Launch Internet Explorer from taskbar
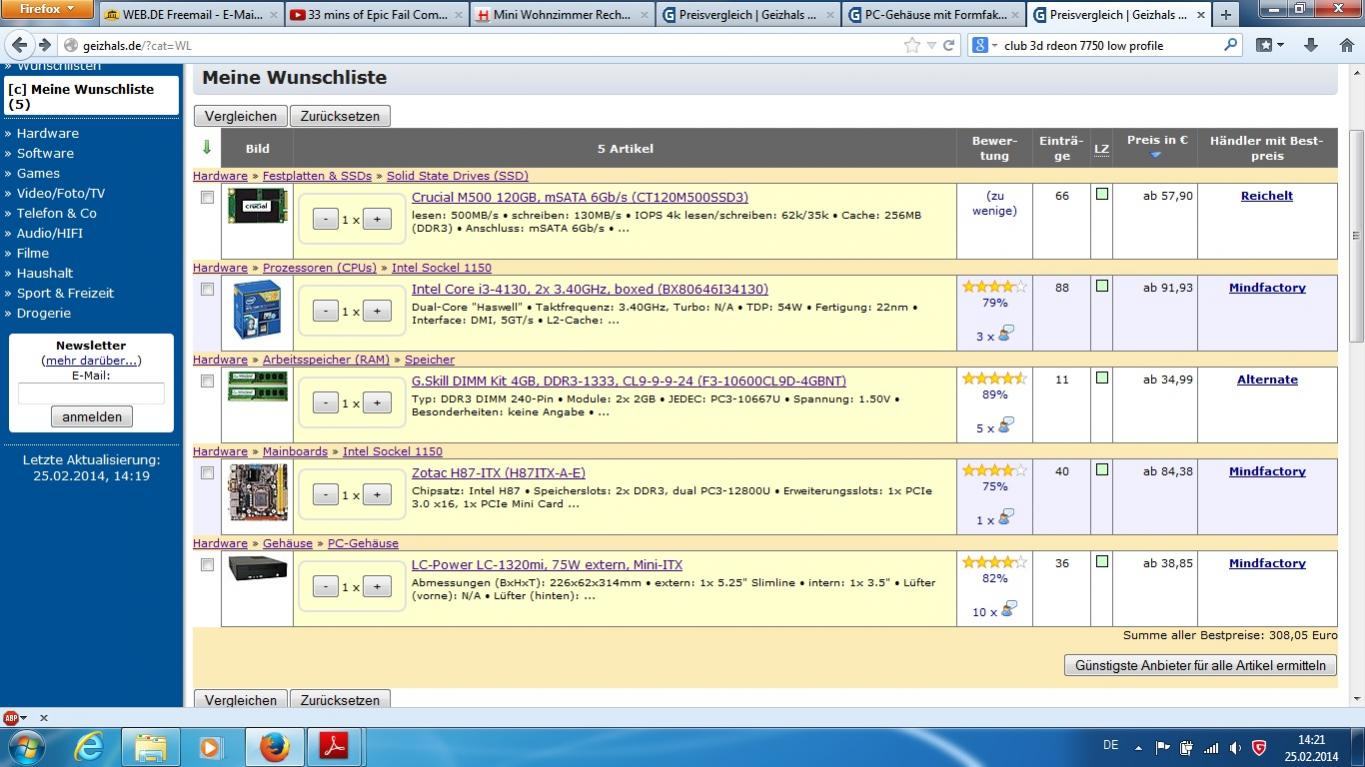1365x767 pixels. point(89,747)
